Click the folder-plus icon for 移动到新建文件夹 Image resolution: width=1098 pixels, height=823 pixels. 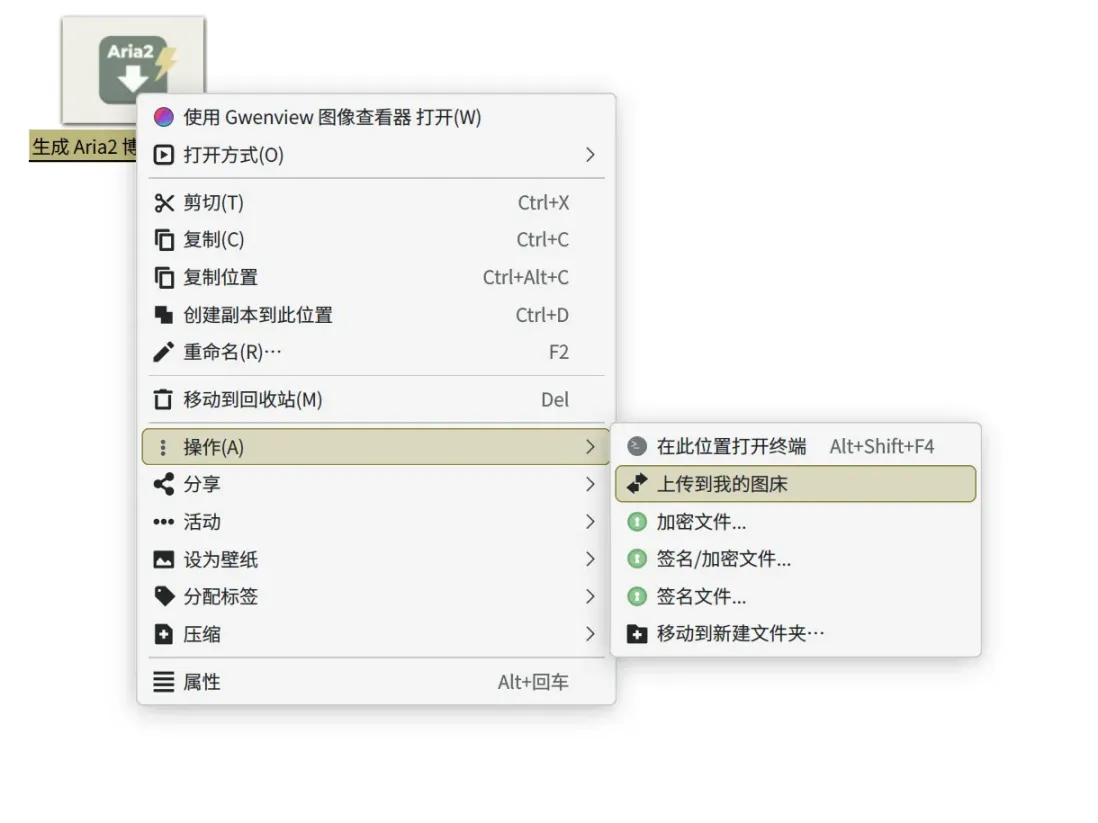coord(636,634)
